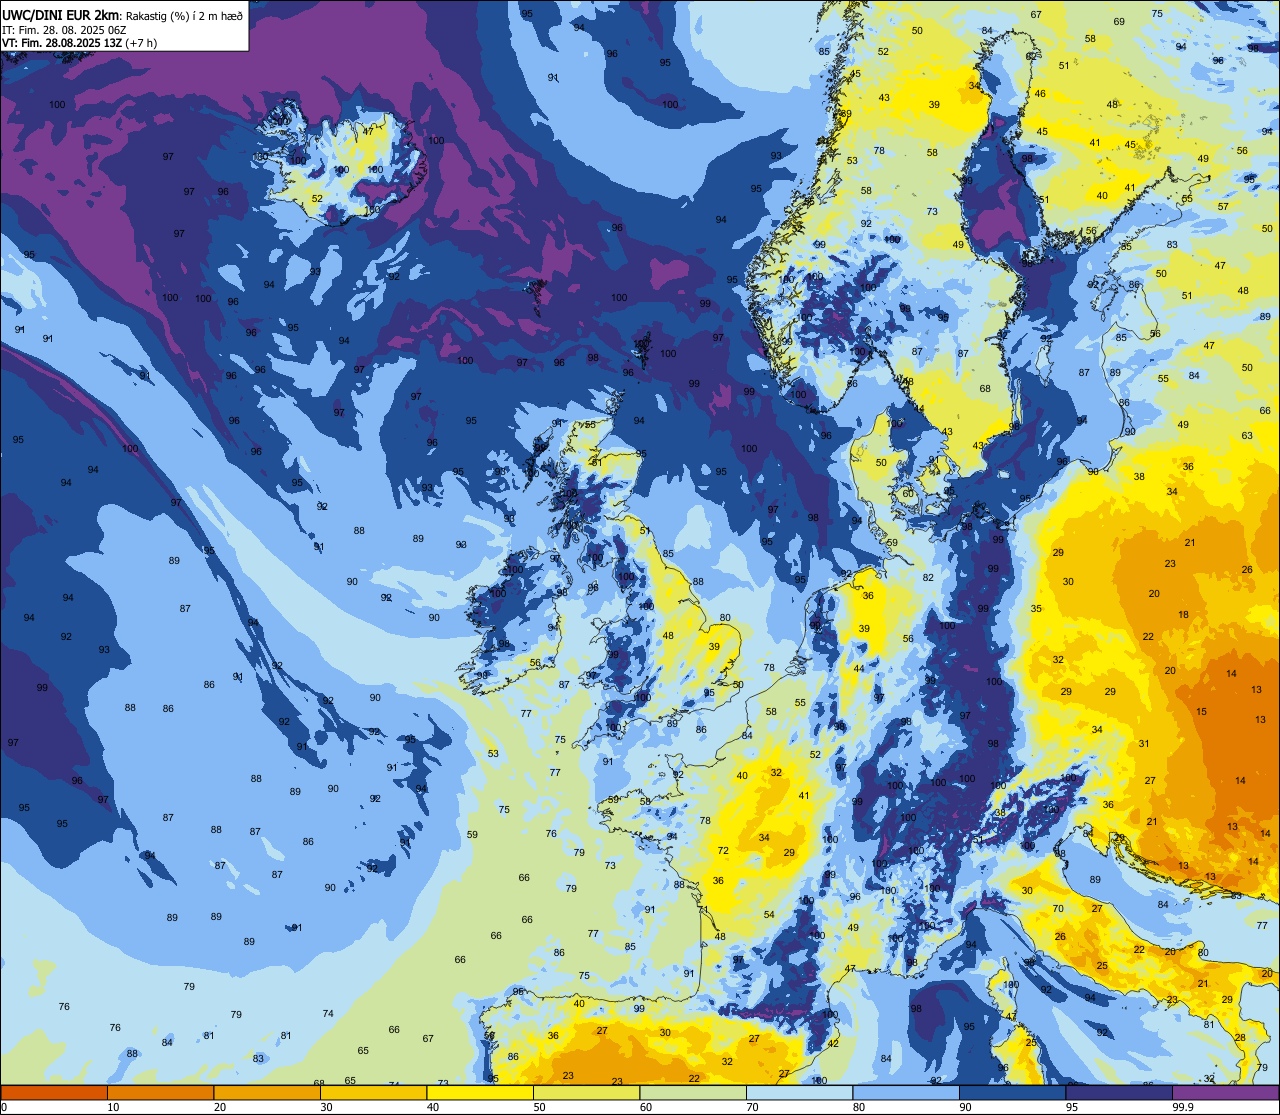Click the 60–70 light green legend segment
Screen dimensions: 1280x1115
(693, 1092)
